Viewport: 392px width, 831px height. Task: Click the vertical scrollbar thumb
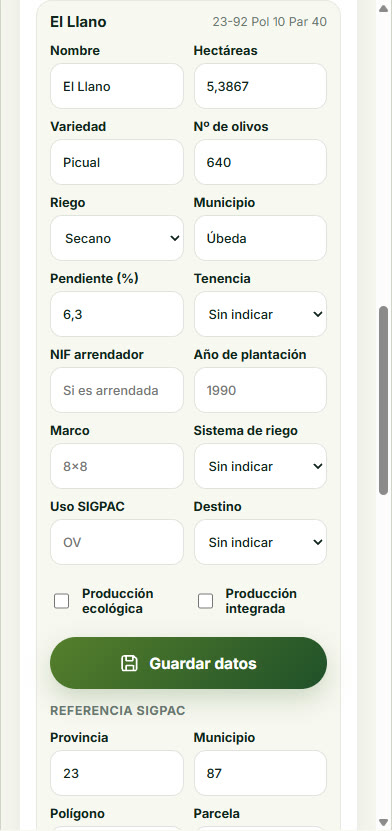pyautogui.click(x=384, y=401)
